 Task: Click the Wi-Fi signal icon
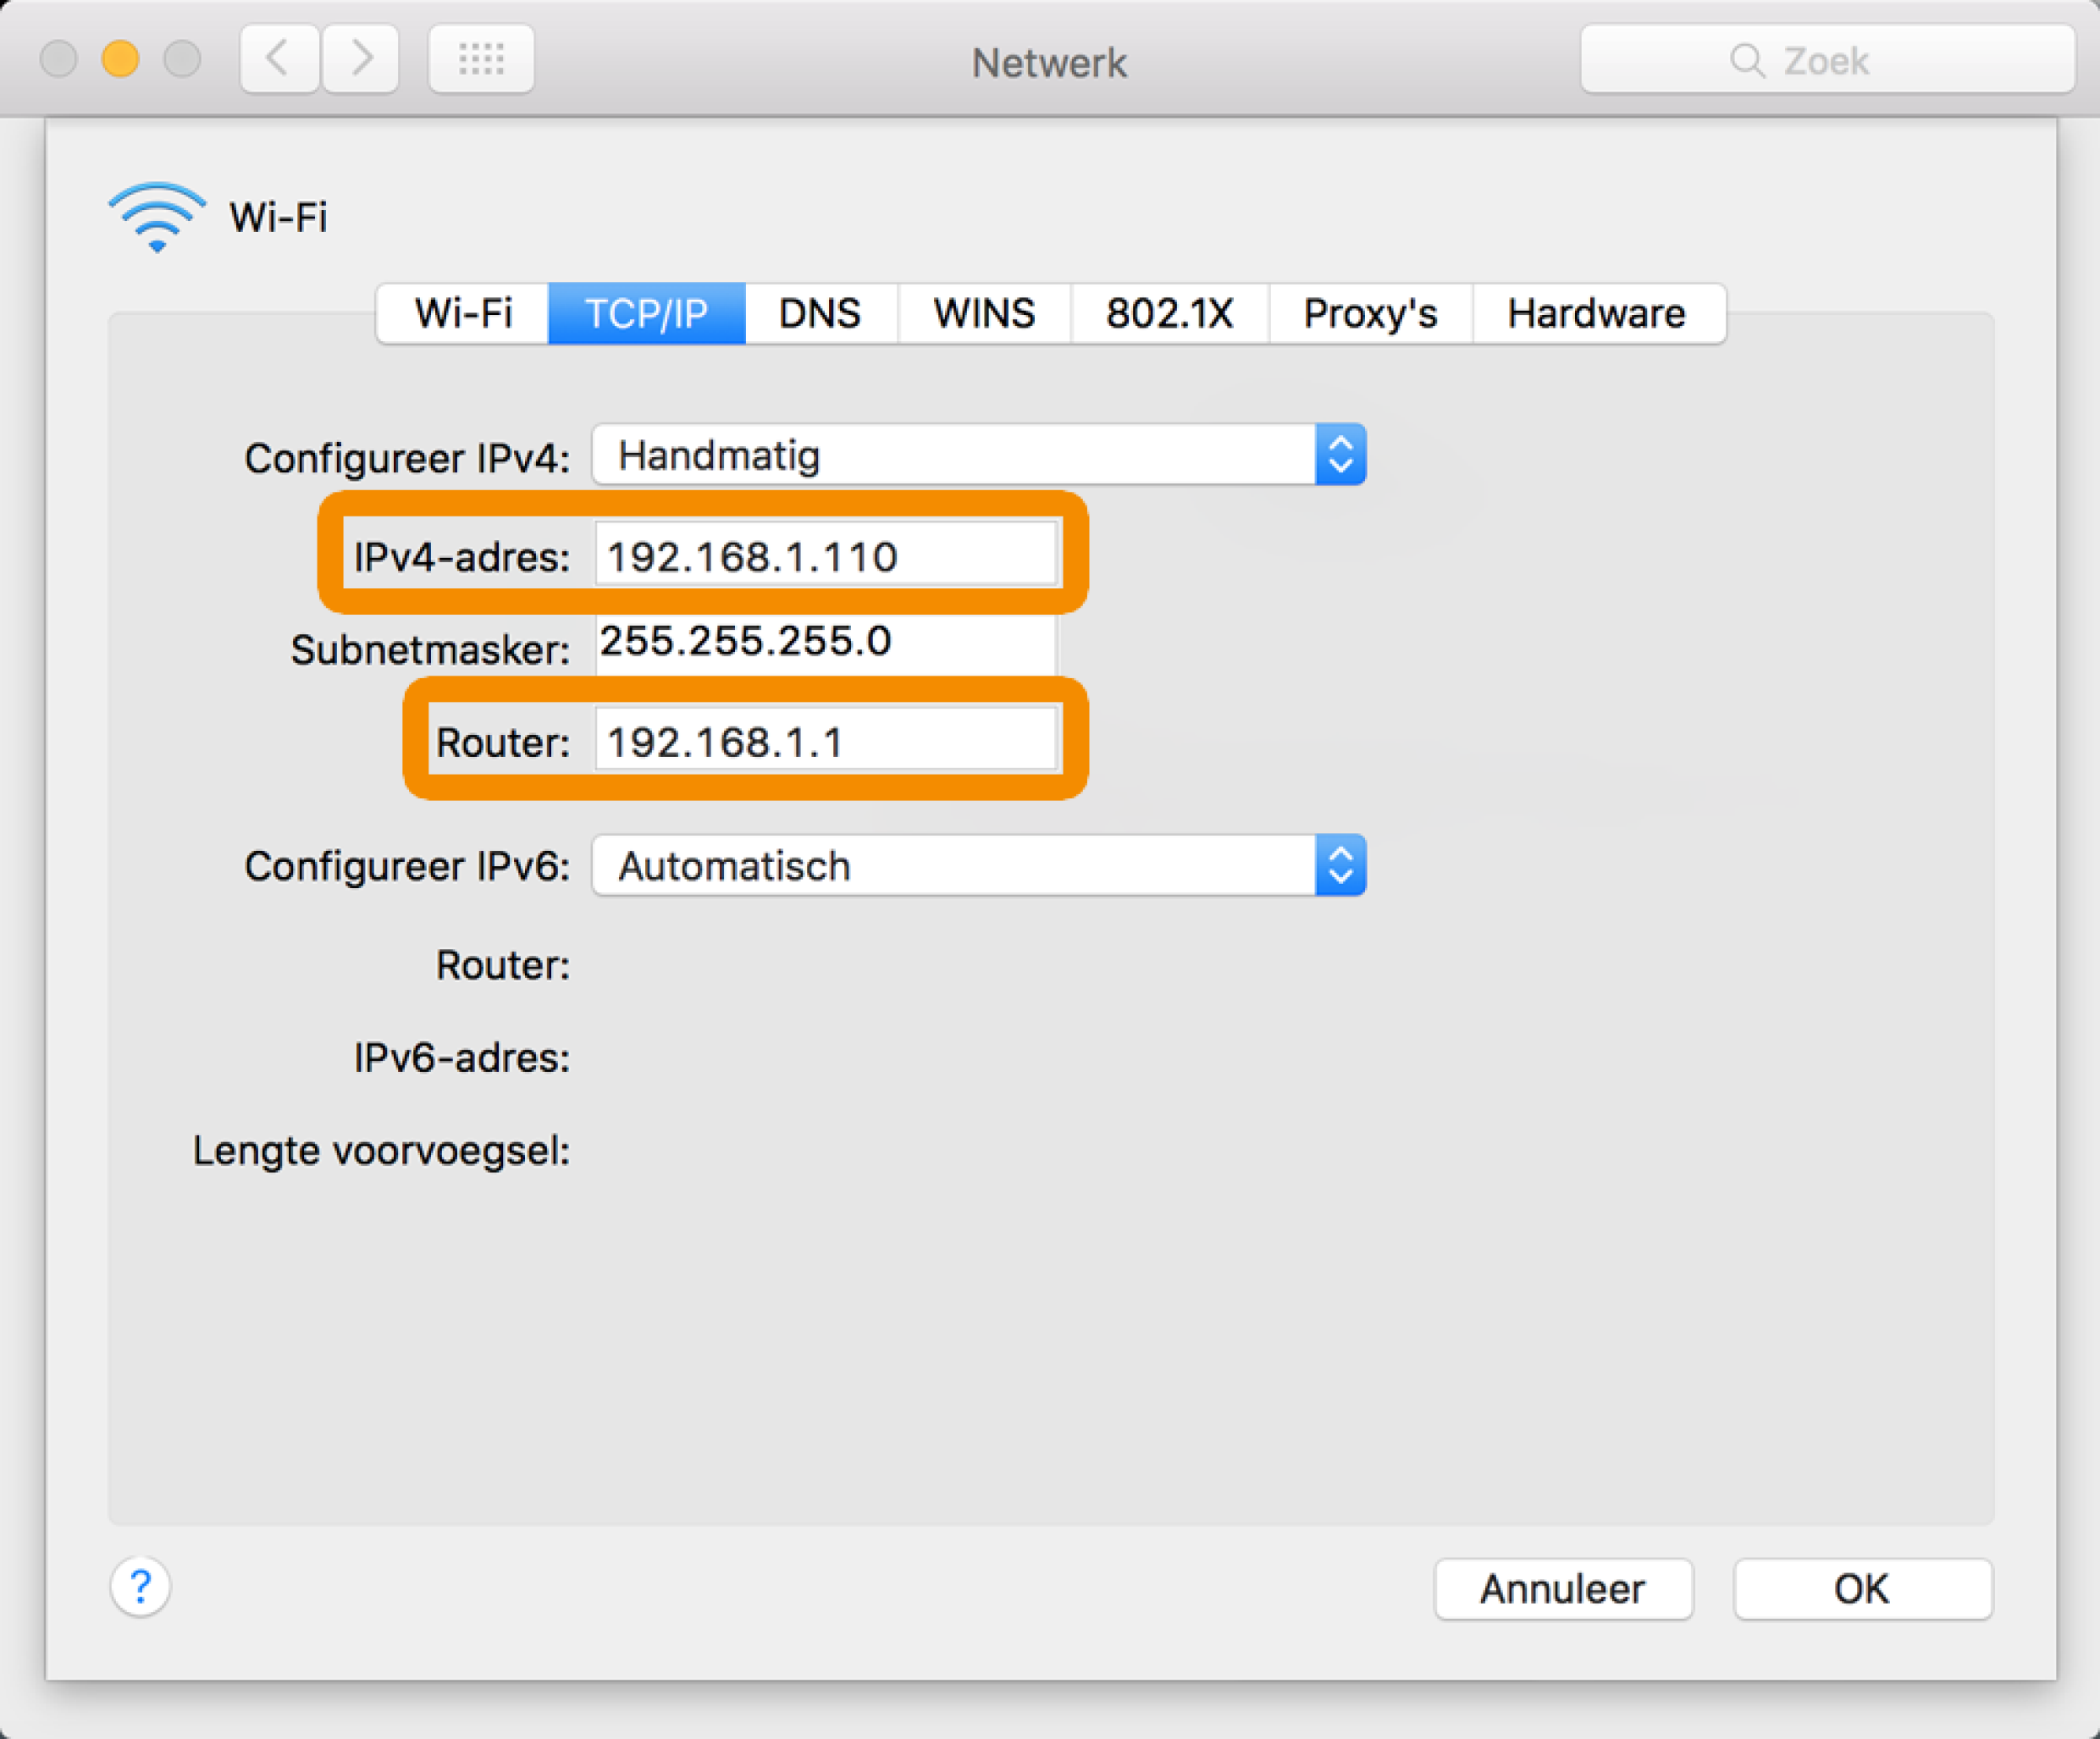click(x=157, y=217)
